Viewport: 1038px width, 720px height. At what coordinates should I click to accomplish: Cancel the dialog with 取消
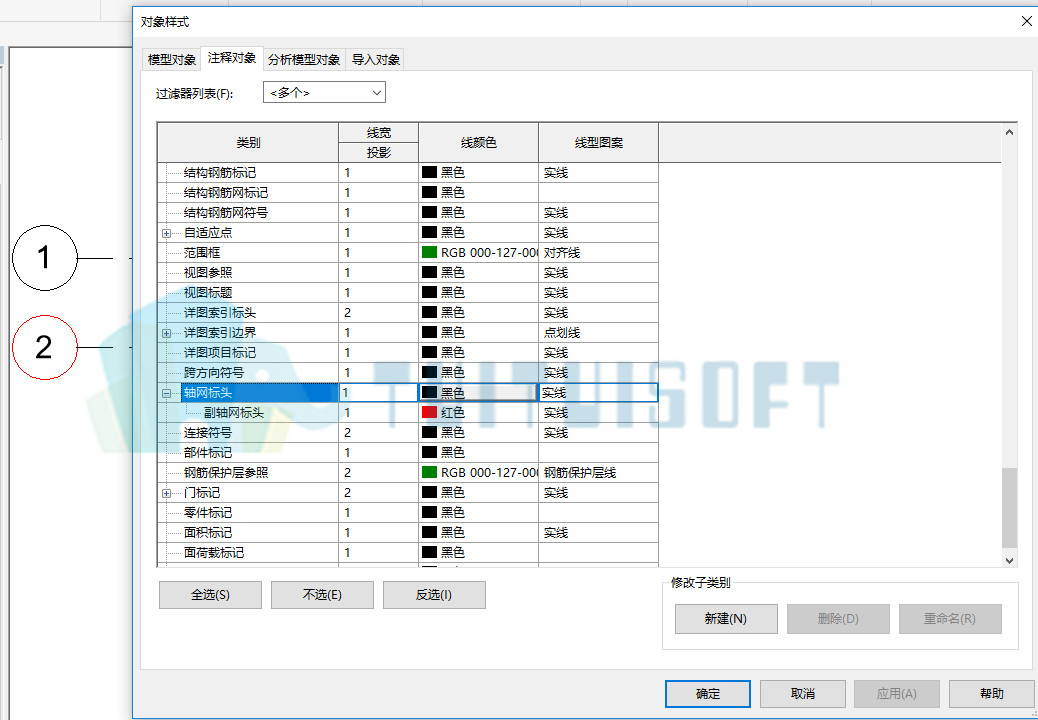click(x=803, y=694)
